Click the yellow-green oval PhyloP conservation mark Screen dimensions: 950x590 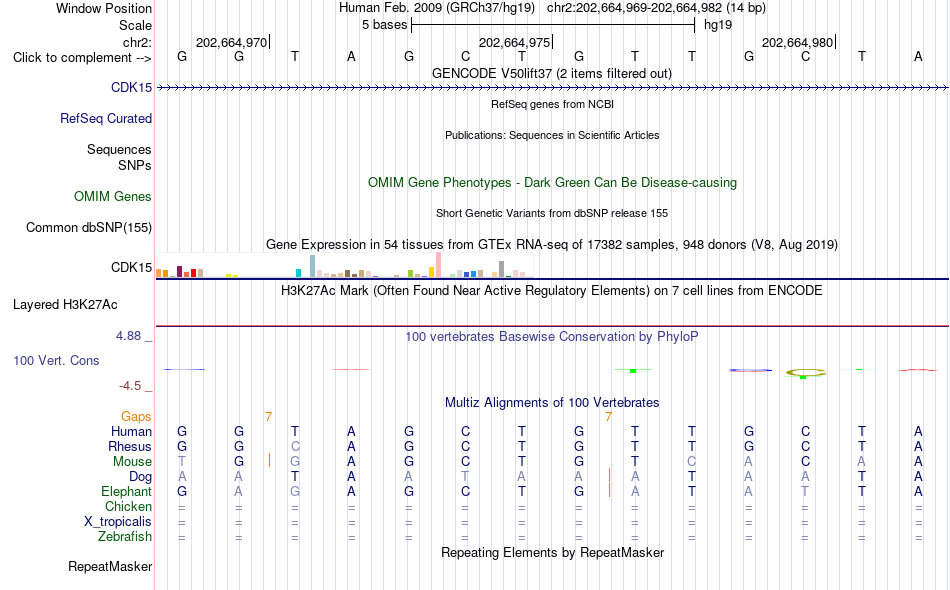805,373
